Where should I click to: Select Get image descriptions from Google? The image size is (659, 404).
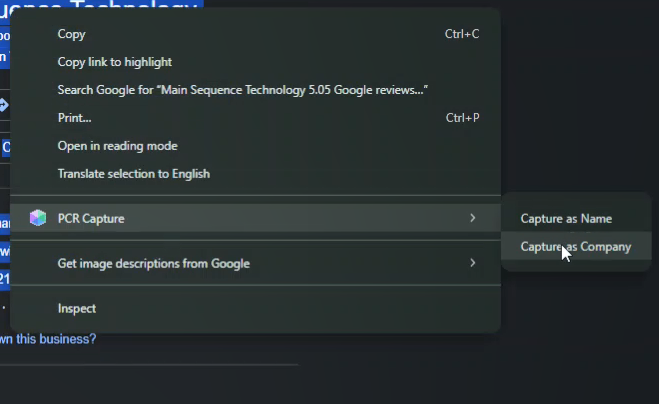(x=255, y=263)
